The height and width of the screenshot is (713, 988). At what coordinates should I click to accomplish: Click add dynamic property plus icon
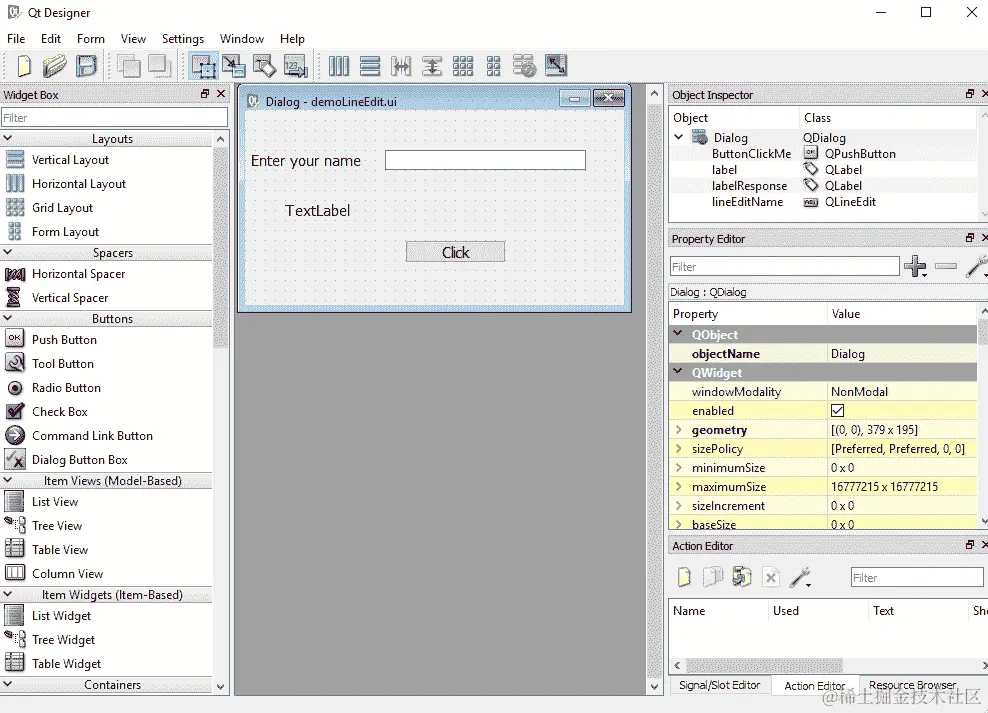pos(915,266)
